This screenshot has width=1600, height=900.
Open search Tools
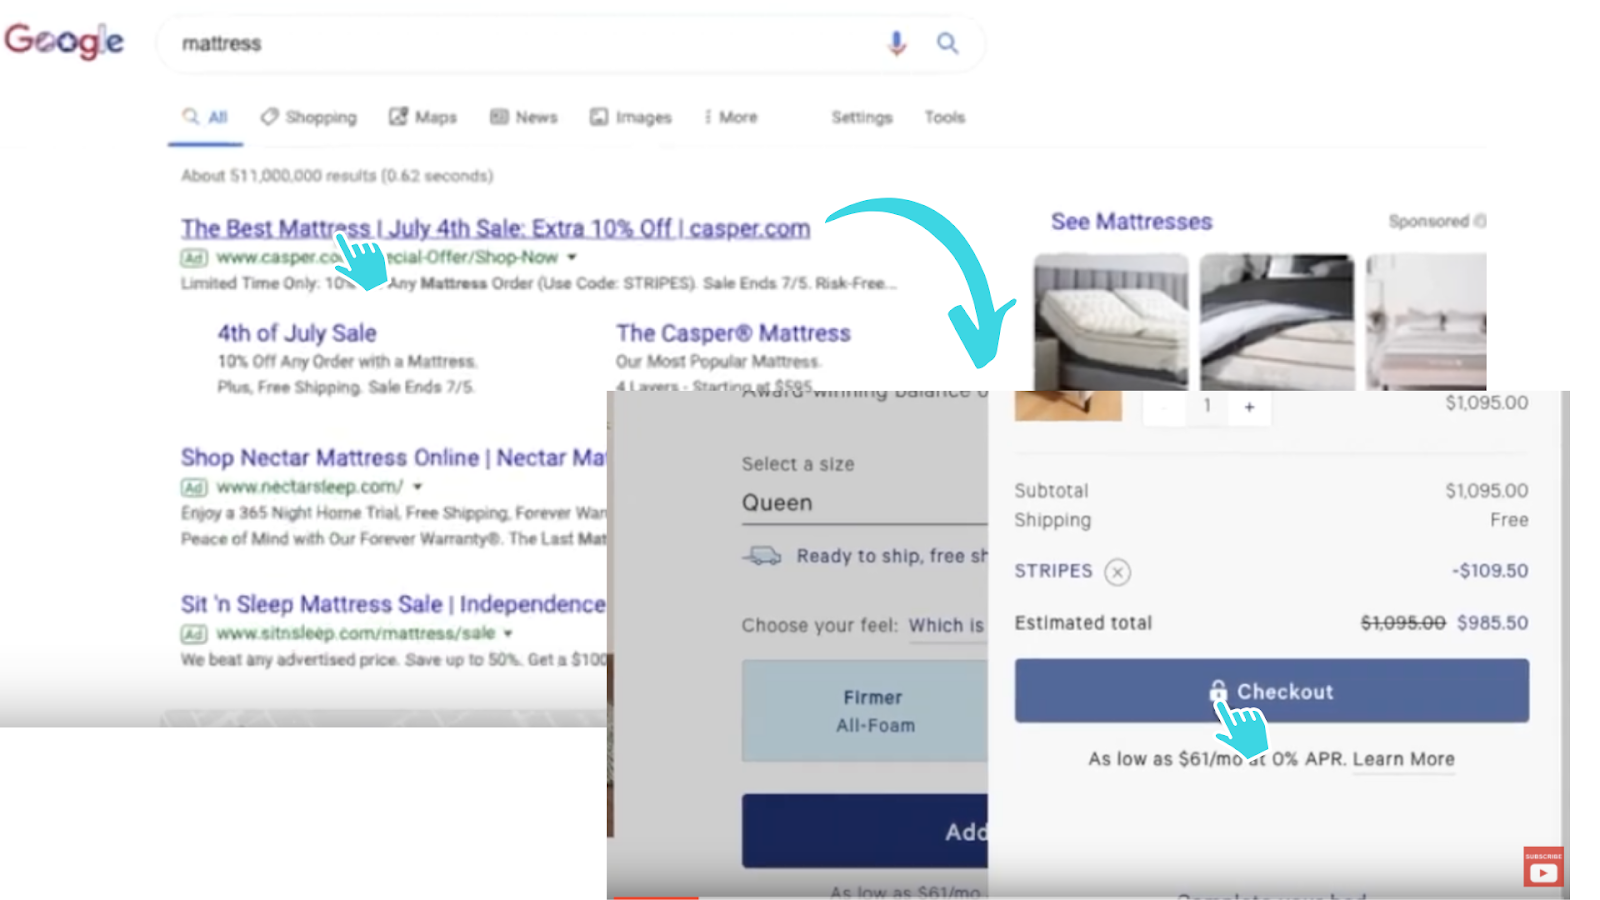click(x=945, y=117)
